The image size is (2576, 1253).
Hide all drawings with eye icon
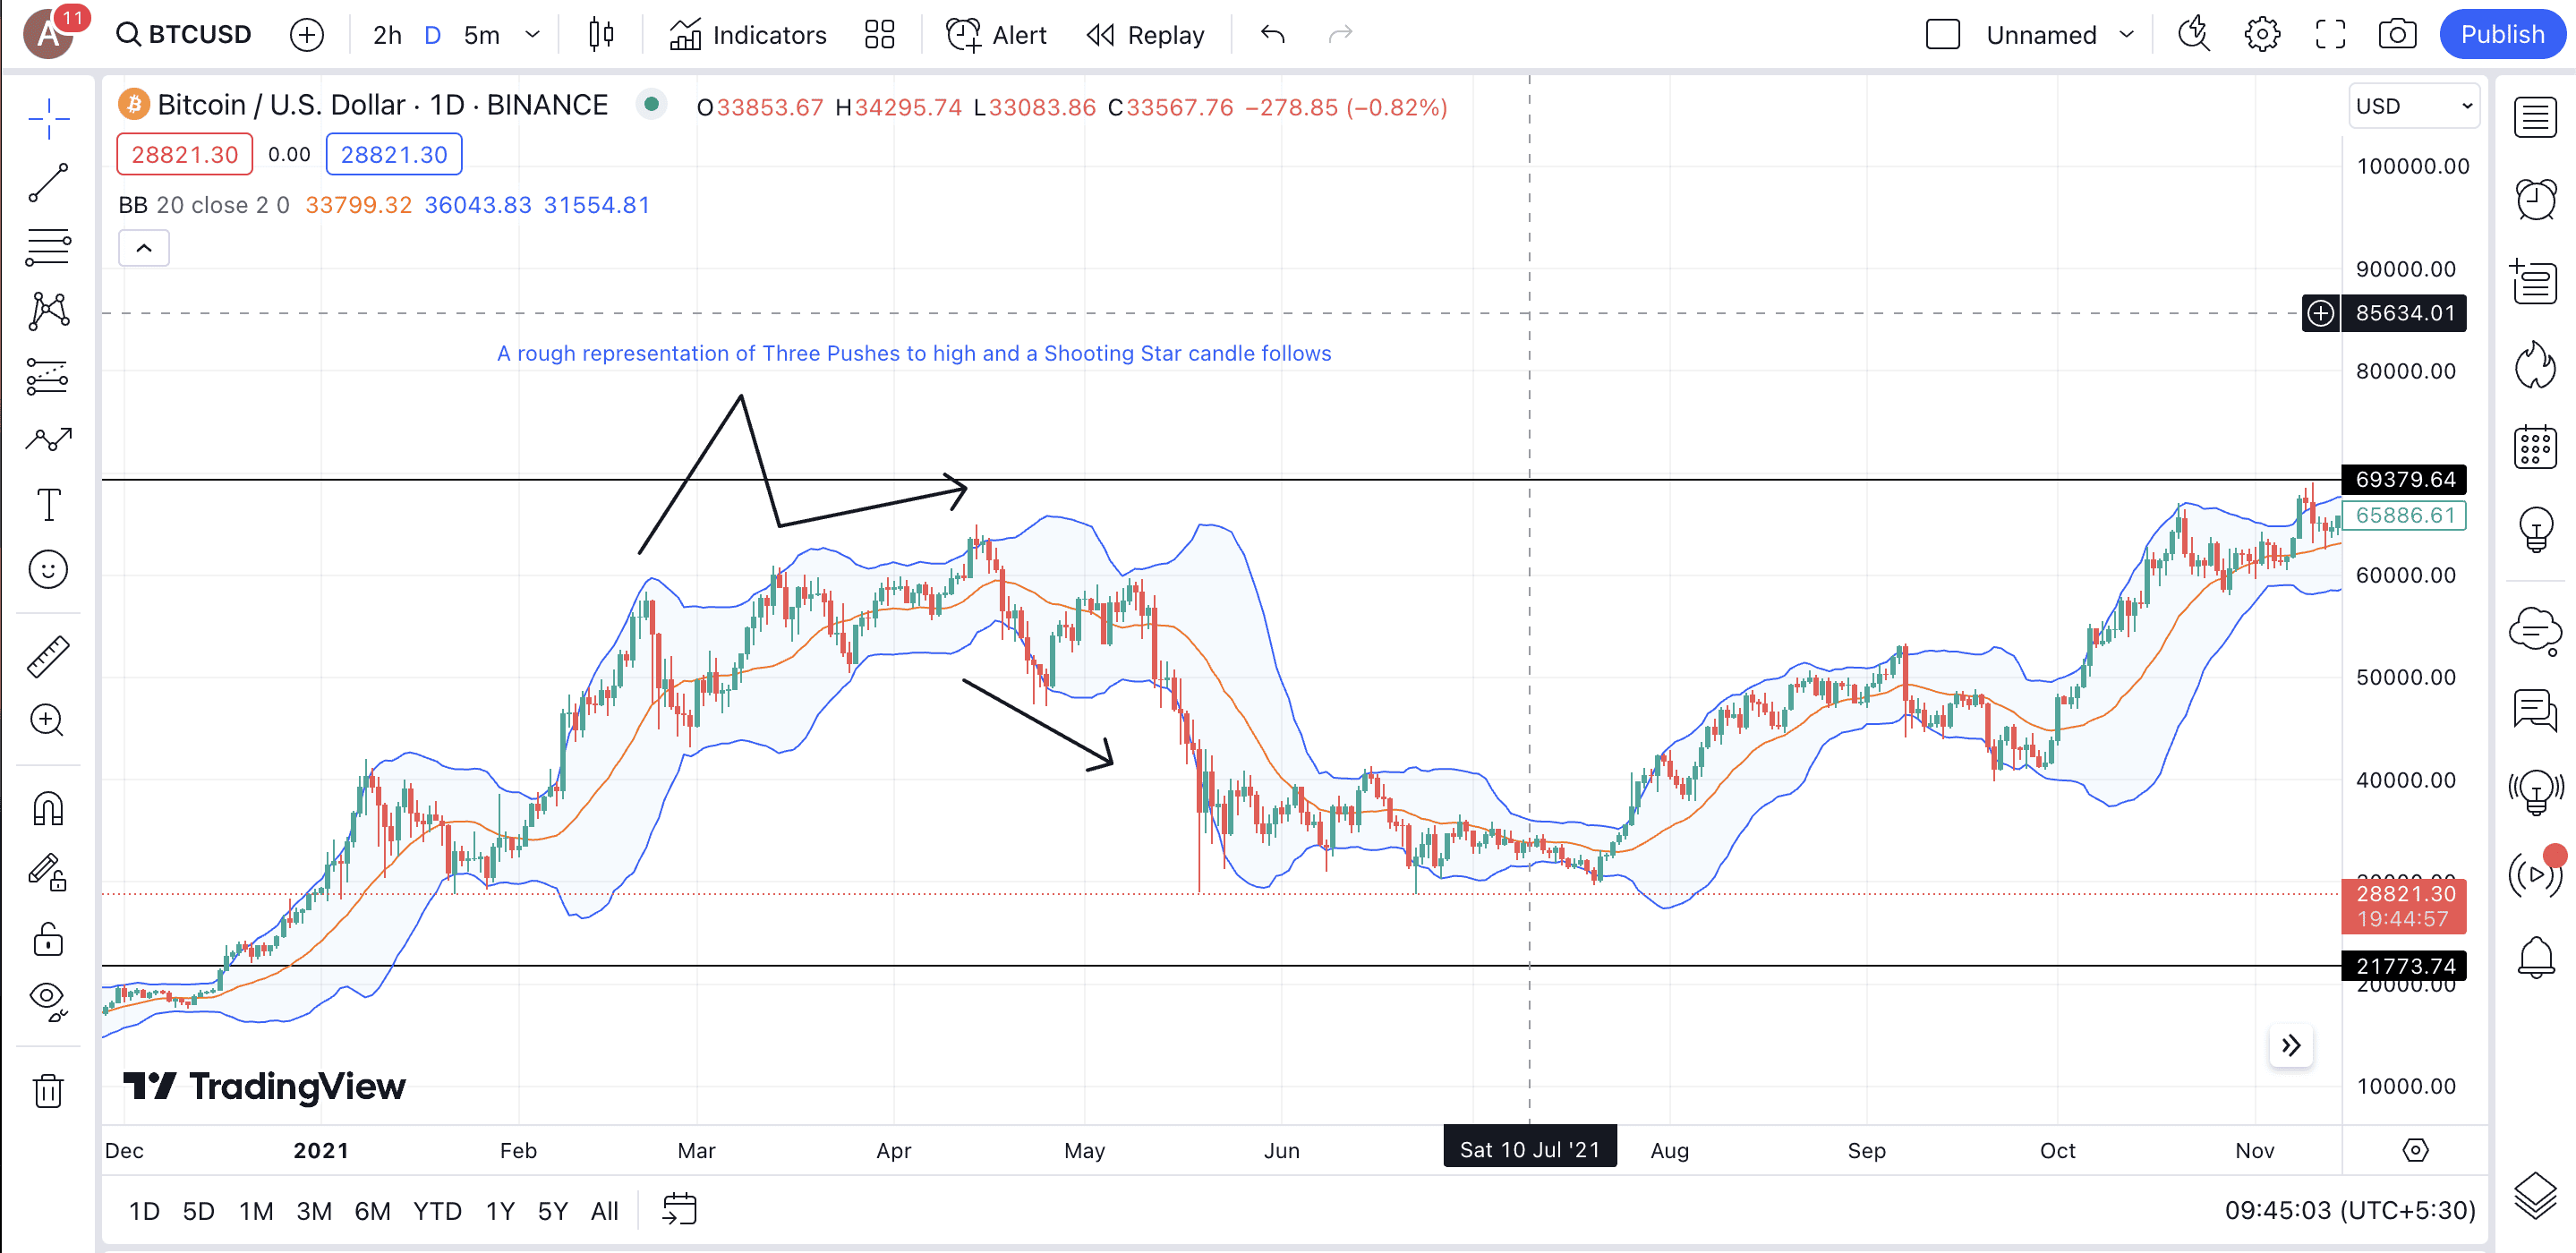point(48,998)
